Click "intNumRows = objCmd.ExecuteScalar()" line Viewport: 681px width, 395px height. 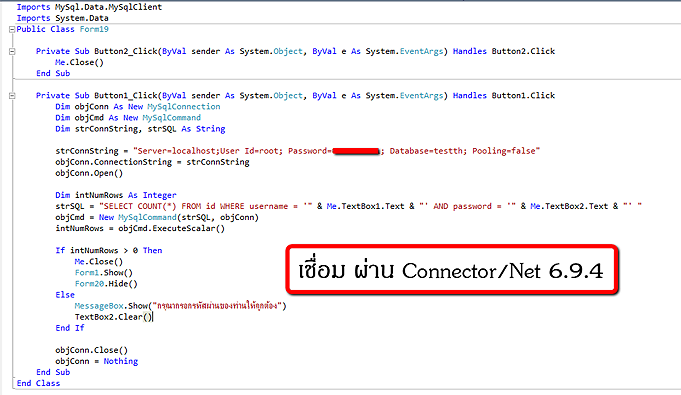coord(140,228)
